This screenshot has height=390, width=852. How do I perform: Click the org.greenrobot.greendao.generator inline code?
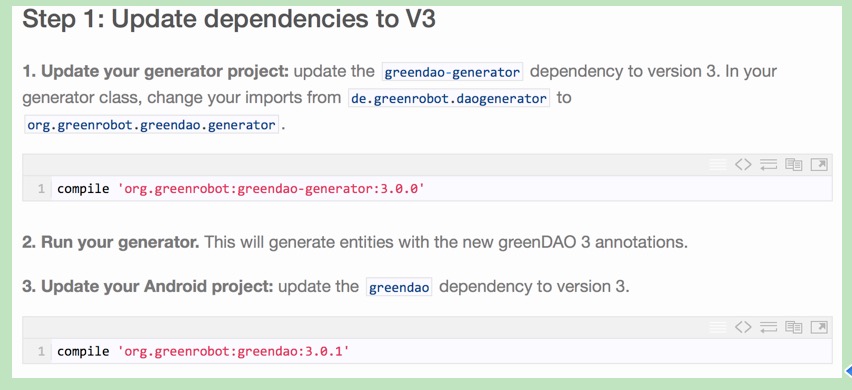tap(152, 124)
